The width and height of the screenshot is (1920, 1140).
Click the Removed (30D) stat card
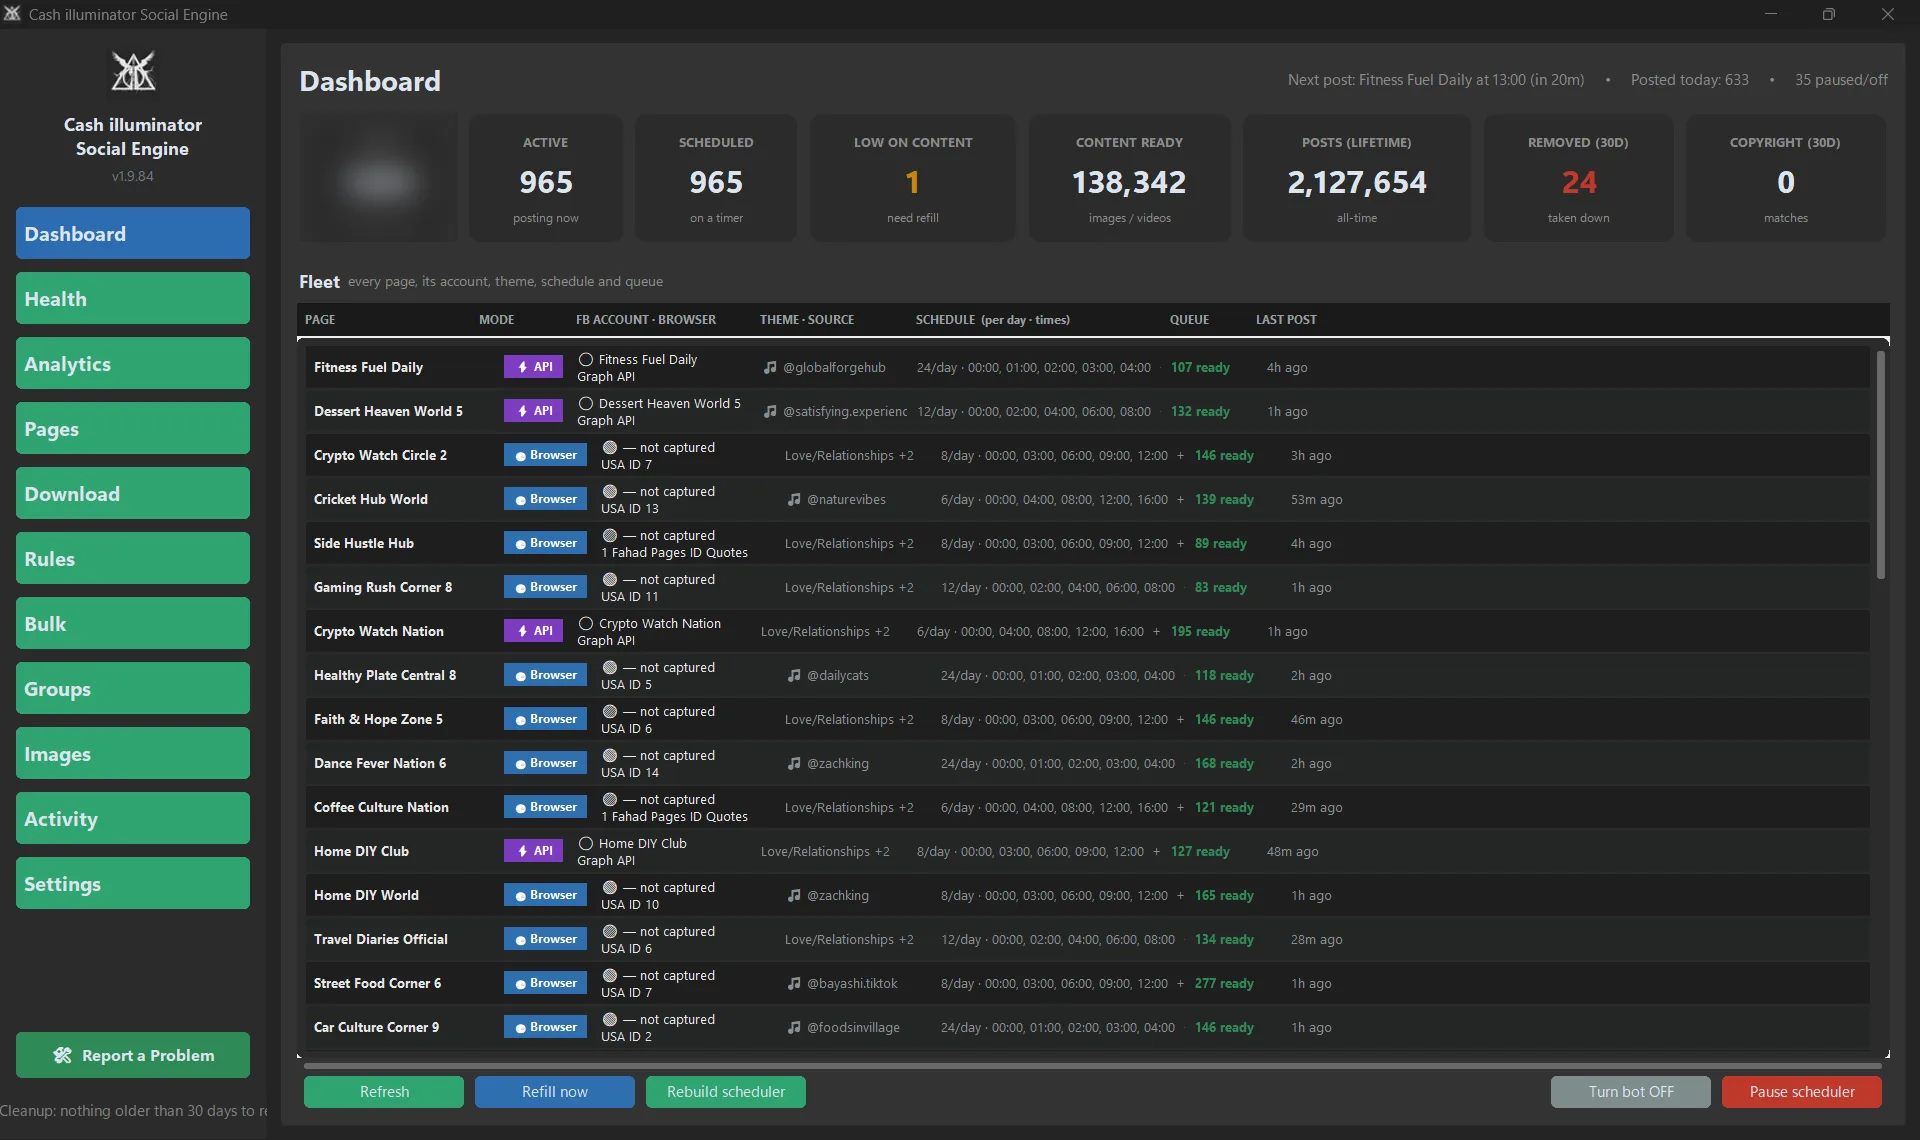tap(1579, 178)
